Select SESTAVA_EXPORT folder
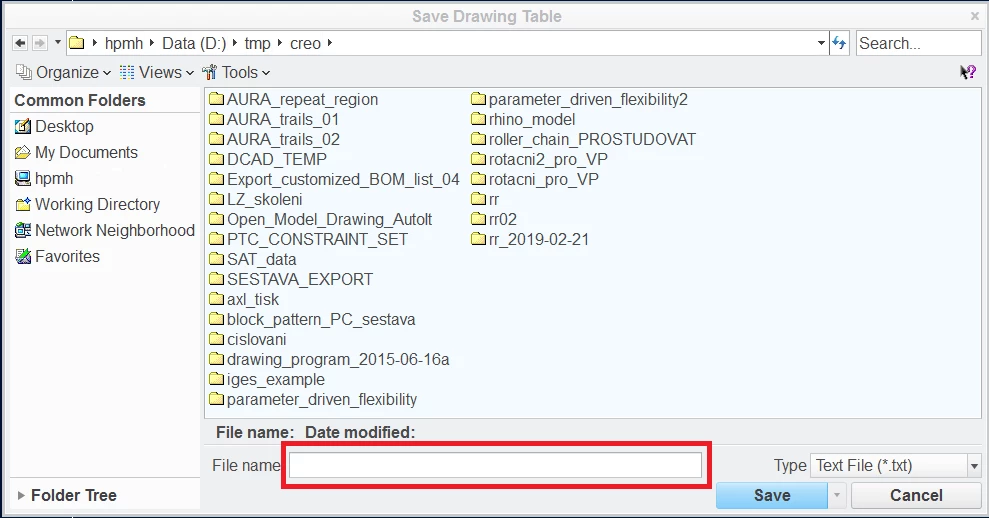989x518 pixels. pyautogui.click(x=291, y=279)
